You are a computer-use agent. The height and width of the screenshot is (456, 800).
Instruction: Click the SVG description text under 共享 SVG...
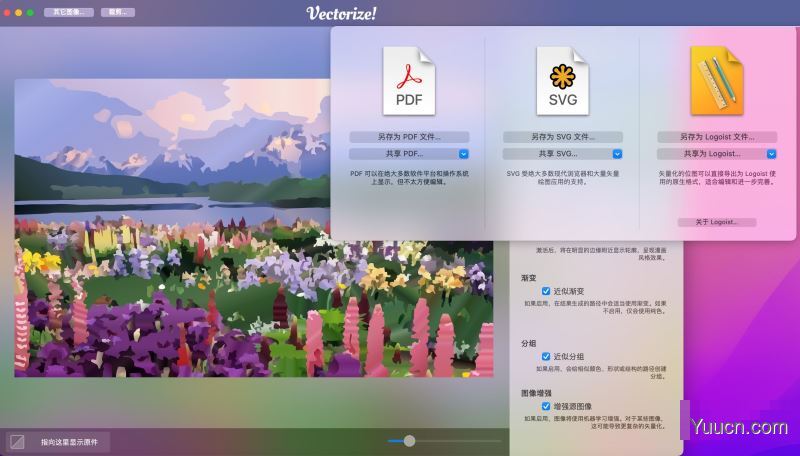click(x=563, y=178)
